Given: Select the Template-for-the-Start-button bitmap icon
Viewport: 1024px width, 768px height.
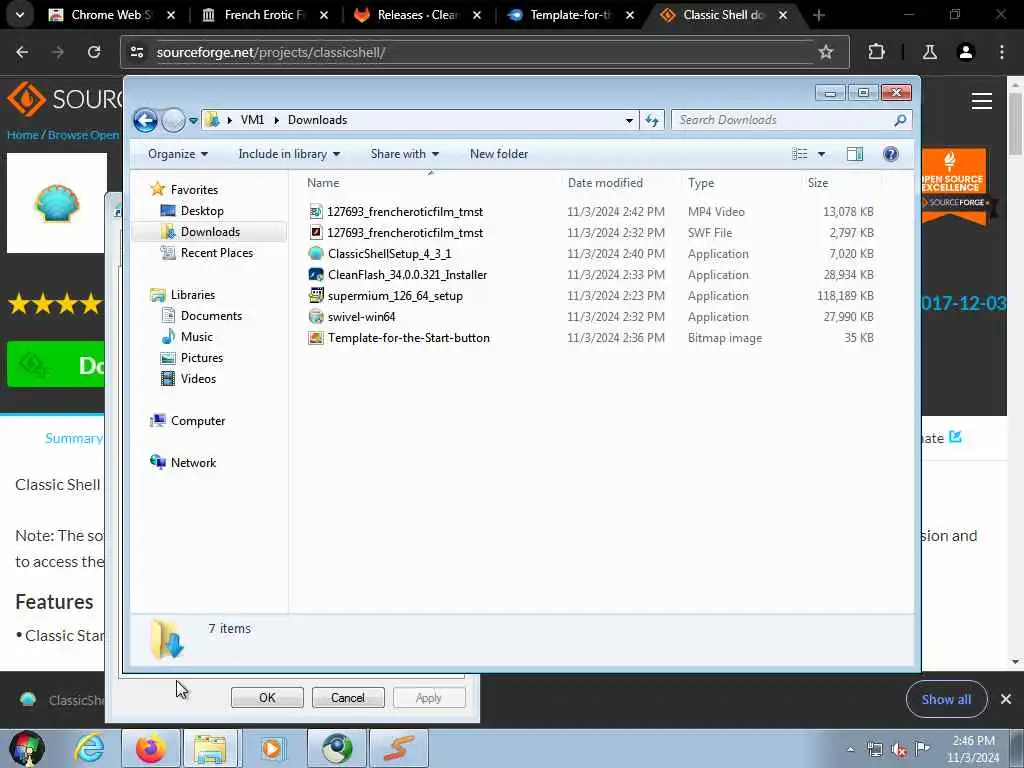Looking at the screenshot, I should (316, 338).
